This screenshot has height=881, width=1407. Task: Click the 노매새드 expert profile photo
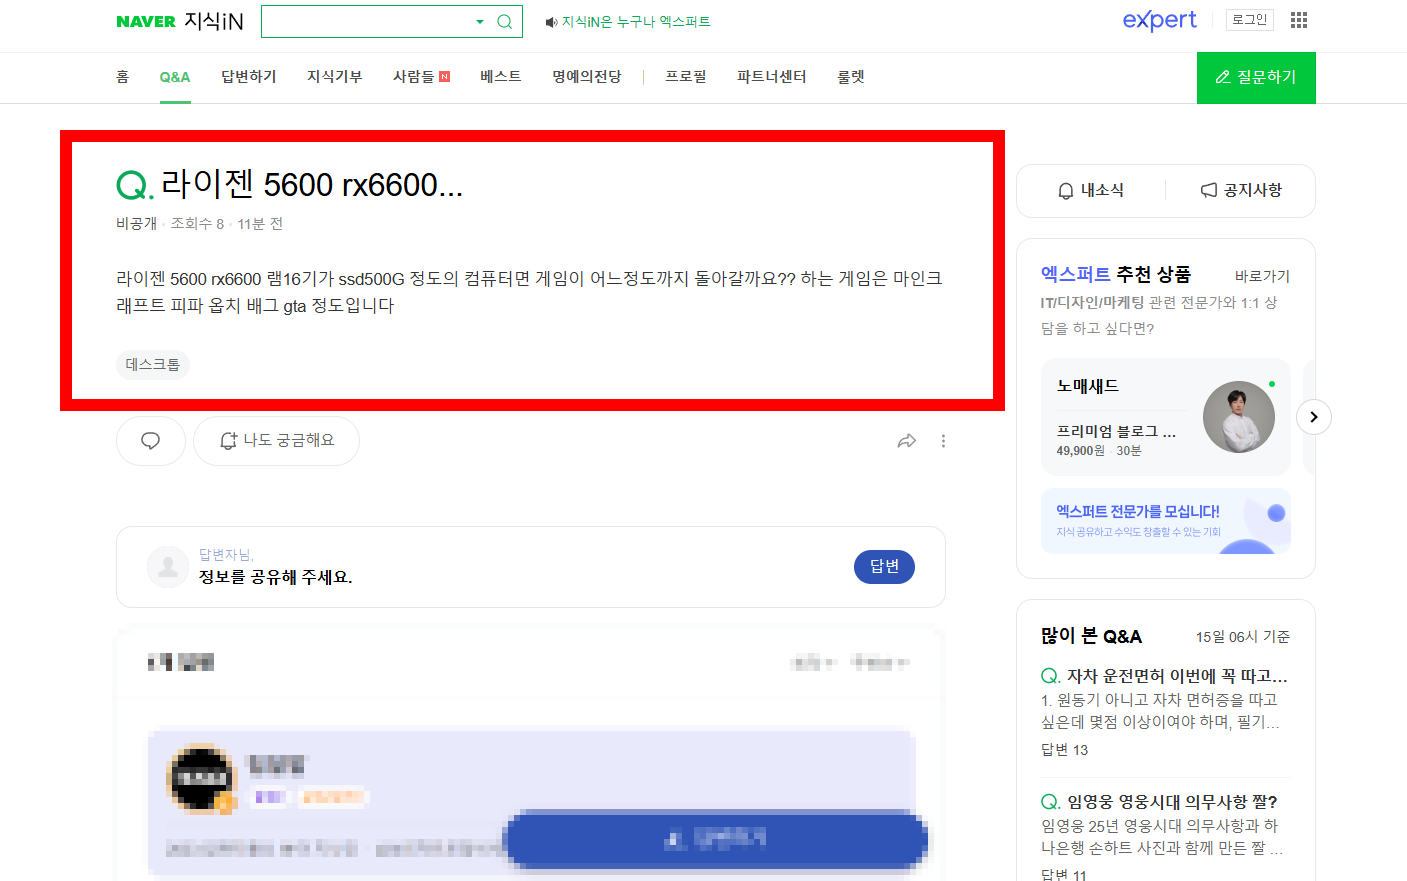(x=1238, y=417)
